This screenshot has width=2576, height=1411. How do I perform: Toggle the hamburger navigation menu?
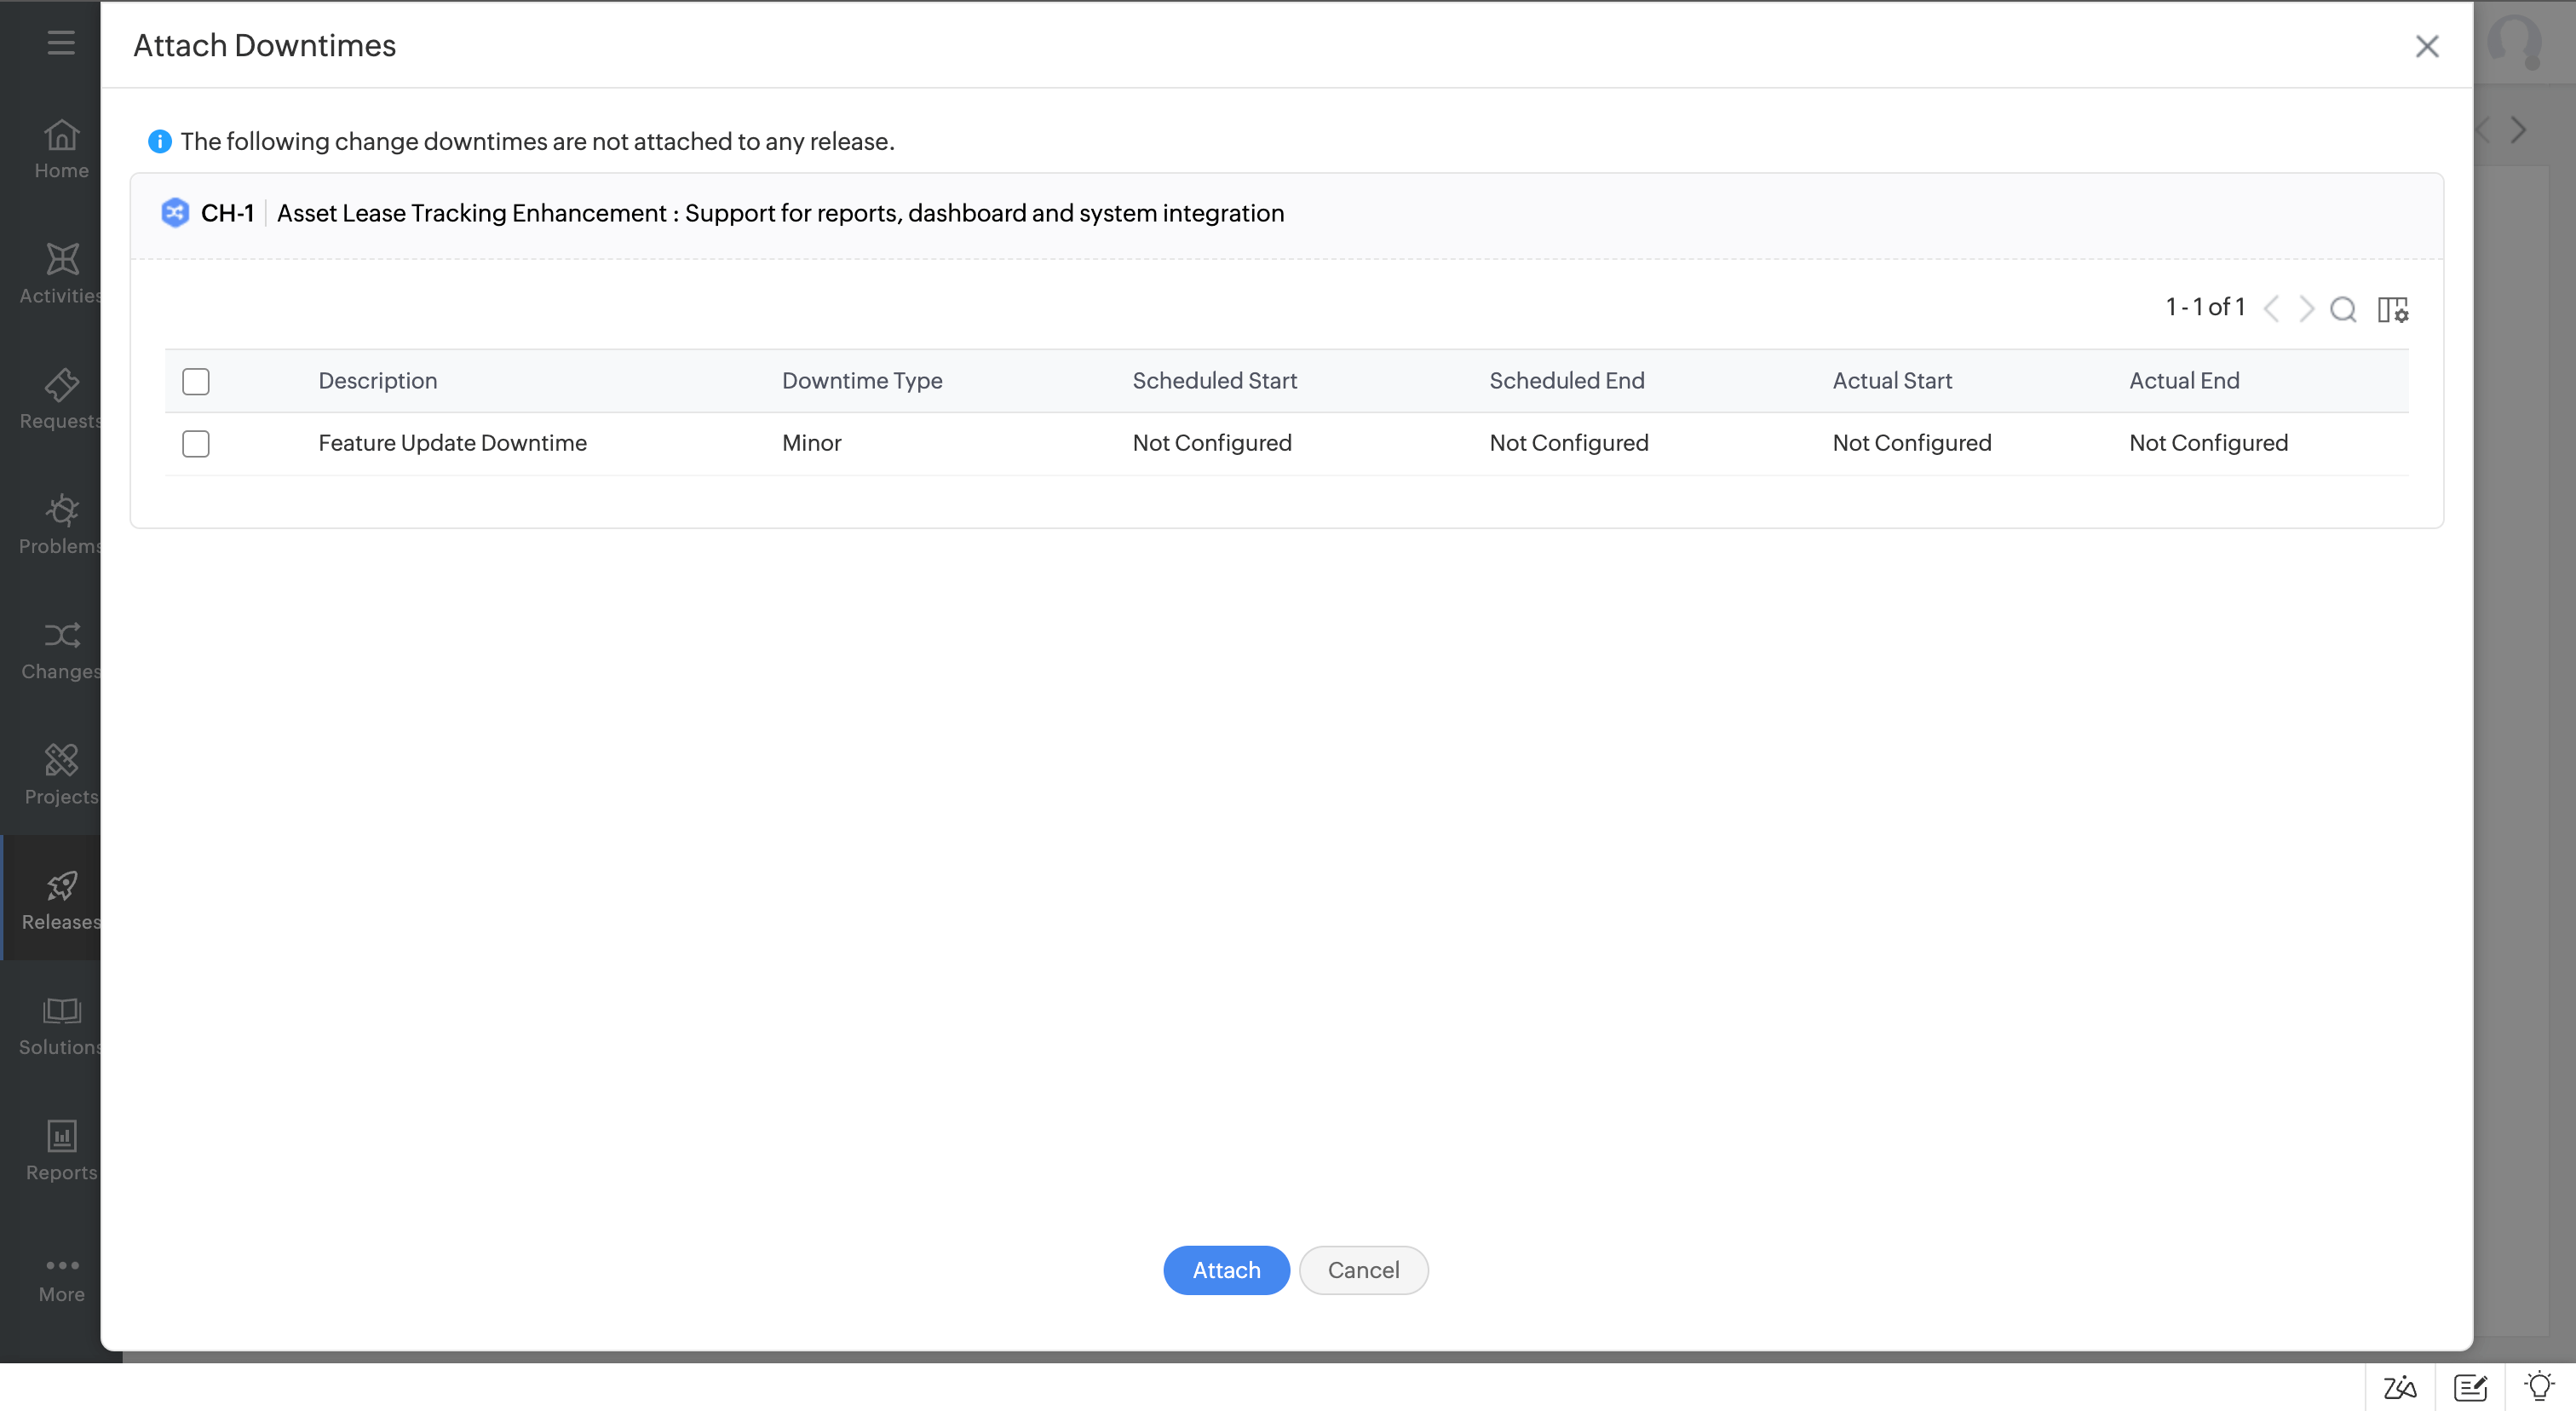(61, 42)
